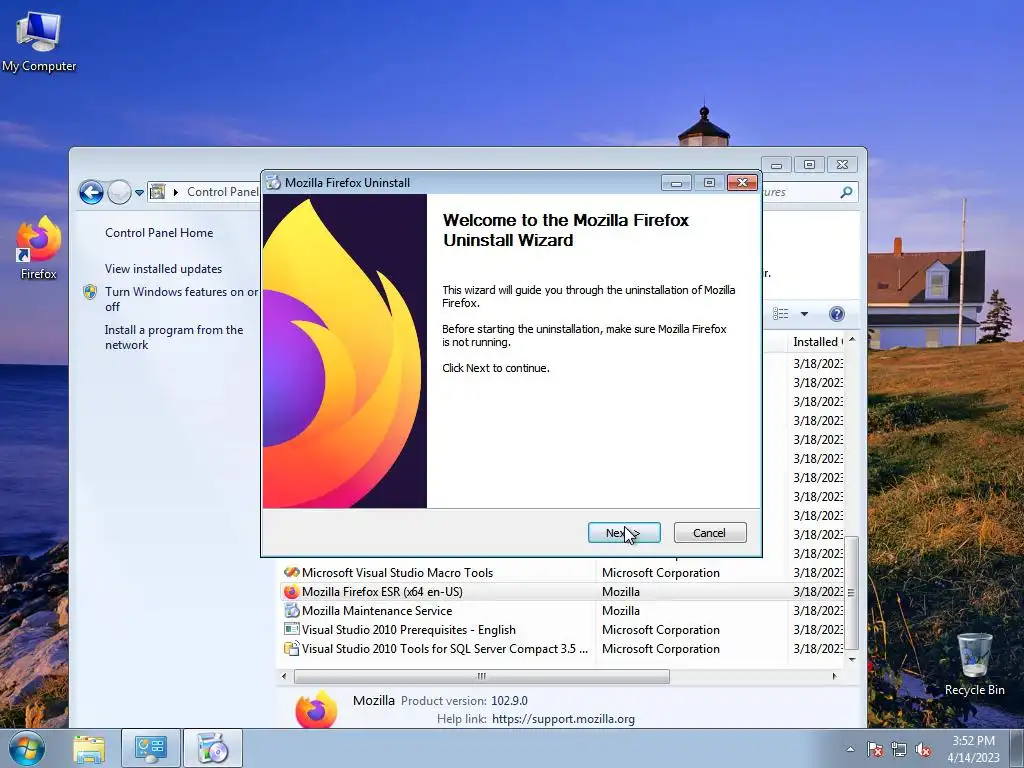Cancel the Mozilla Firefox Uninstall wizard
The width and height of the screenshot is (1024, 768).
click(709, 533)
